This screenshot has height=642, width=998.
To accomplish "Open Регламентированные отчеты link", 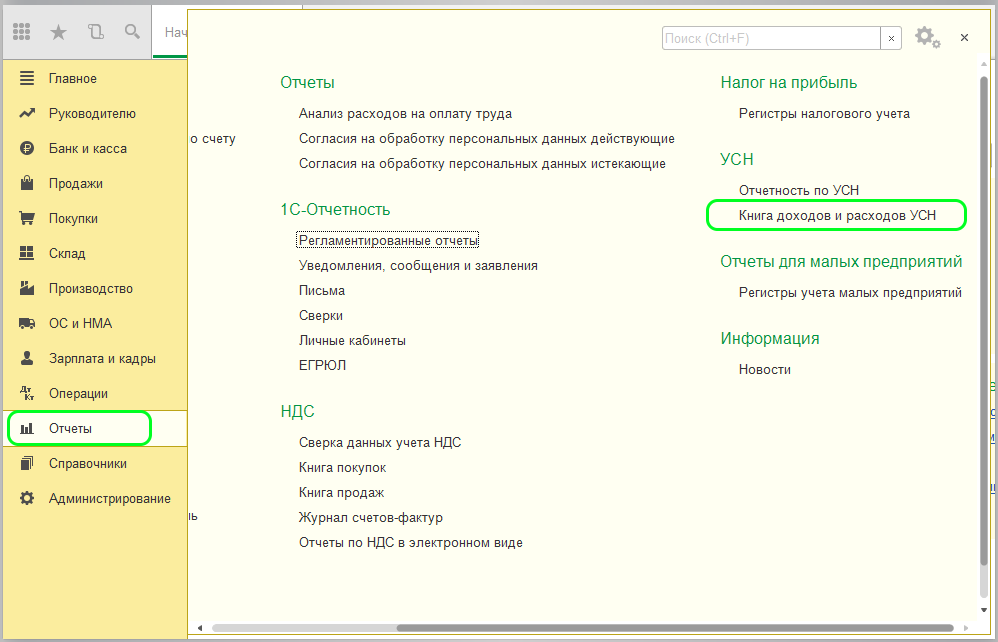I will coord(388,241).
